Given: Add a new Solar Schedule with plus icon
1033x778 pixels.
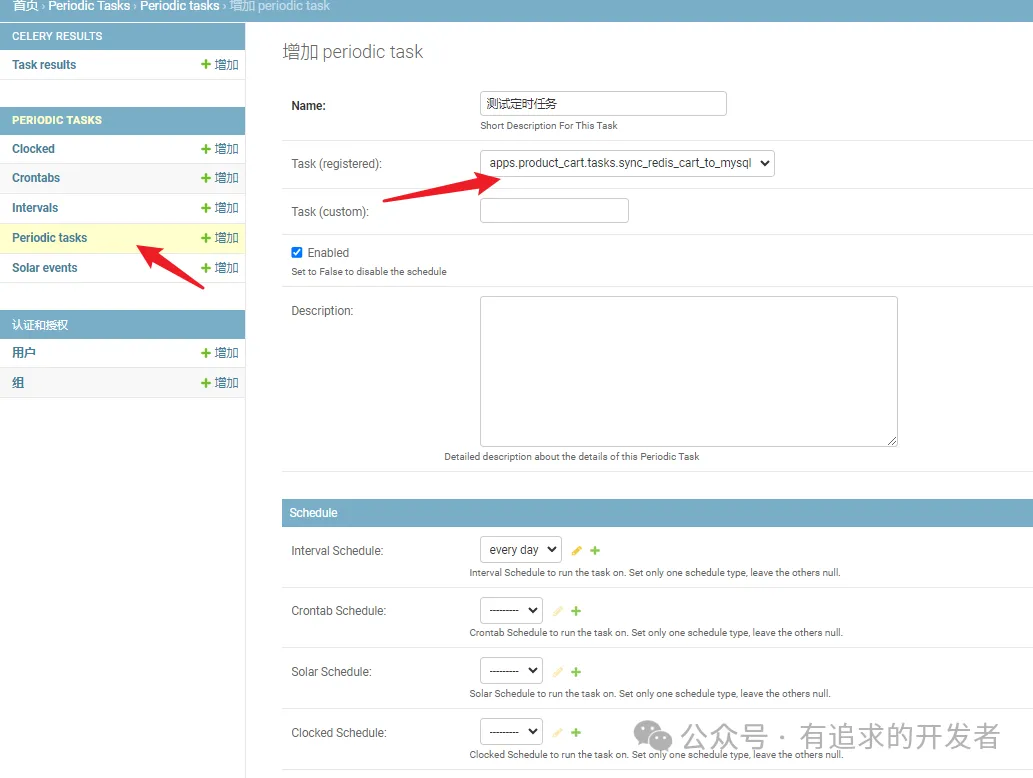Looking at the screenshot, I should [576, 672].
